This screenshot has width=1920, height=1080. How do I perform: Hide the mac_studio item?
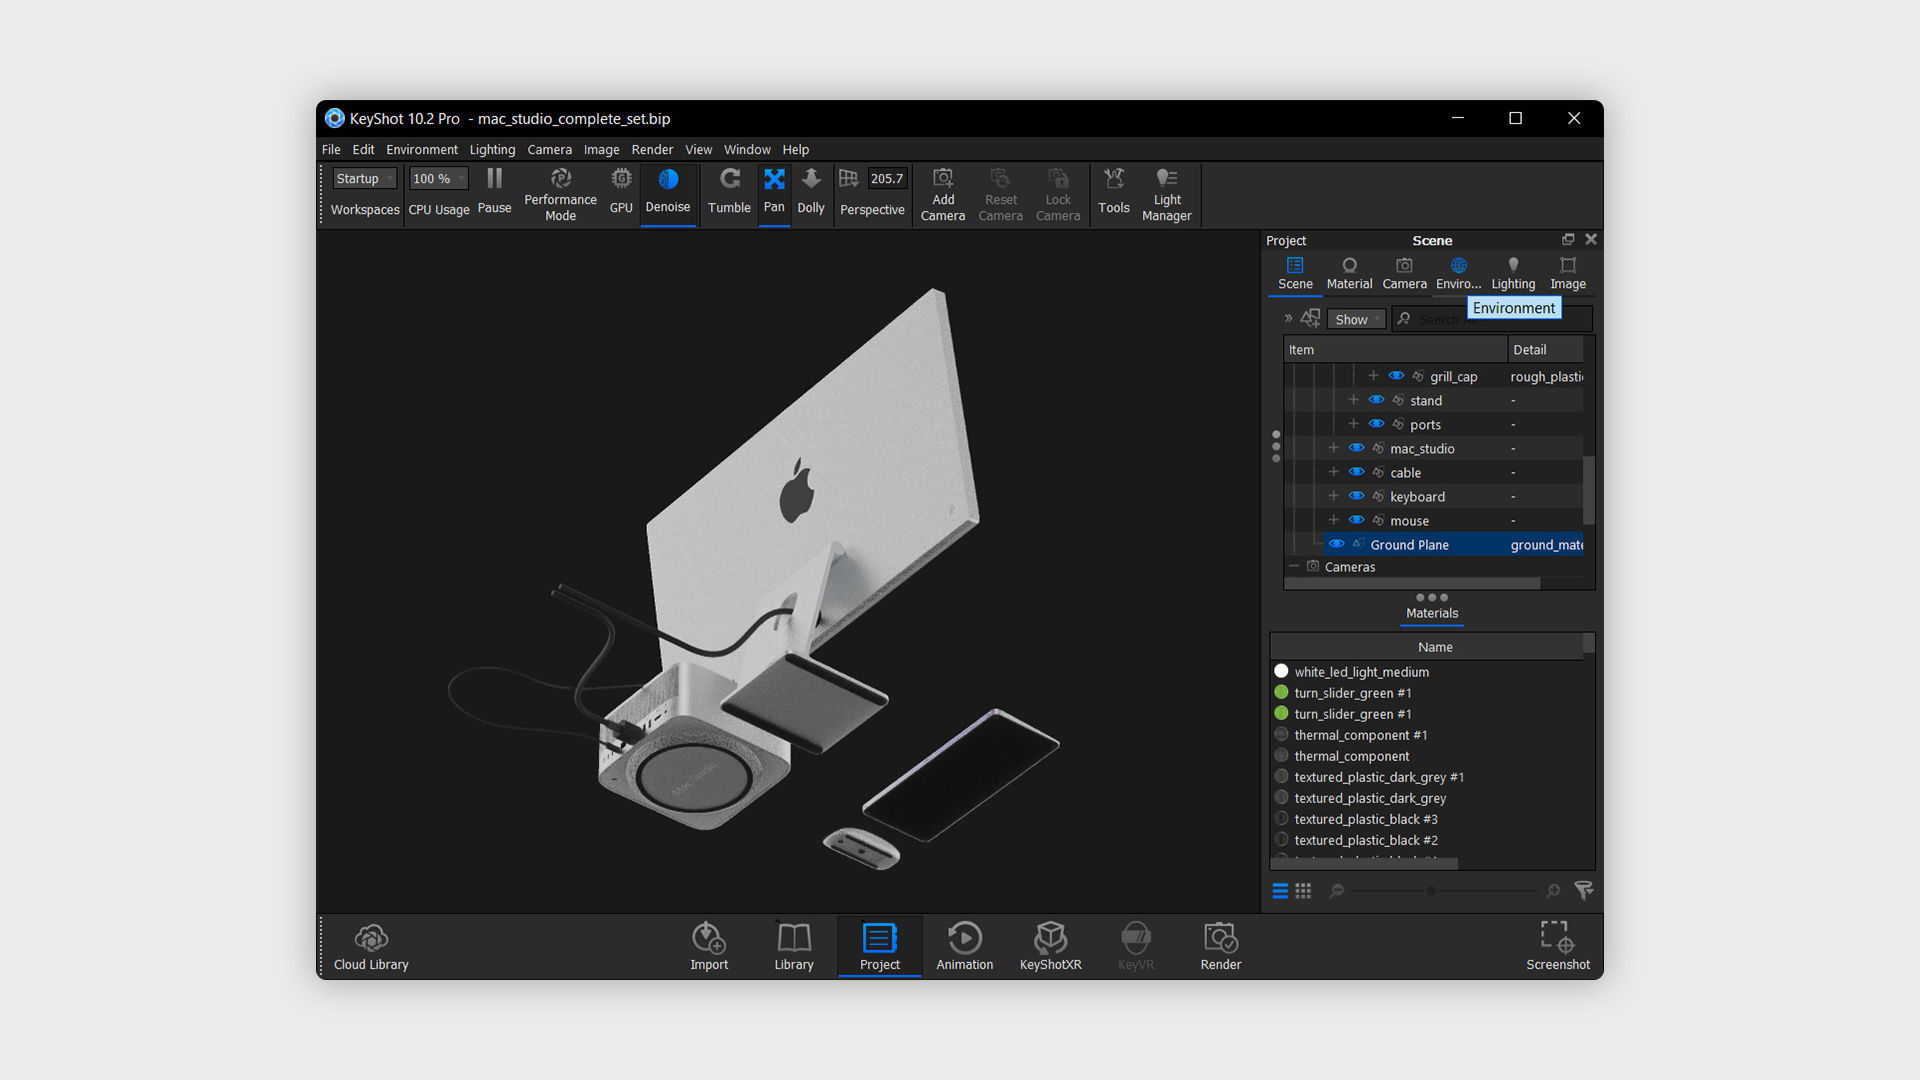point(1356,448)
